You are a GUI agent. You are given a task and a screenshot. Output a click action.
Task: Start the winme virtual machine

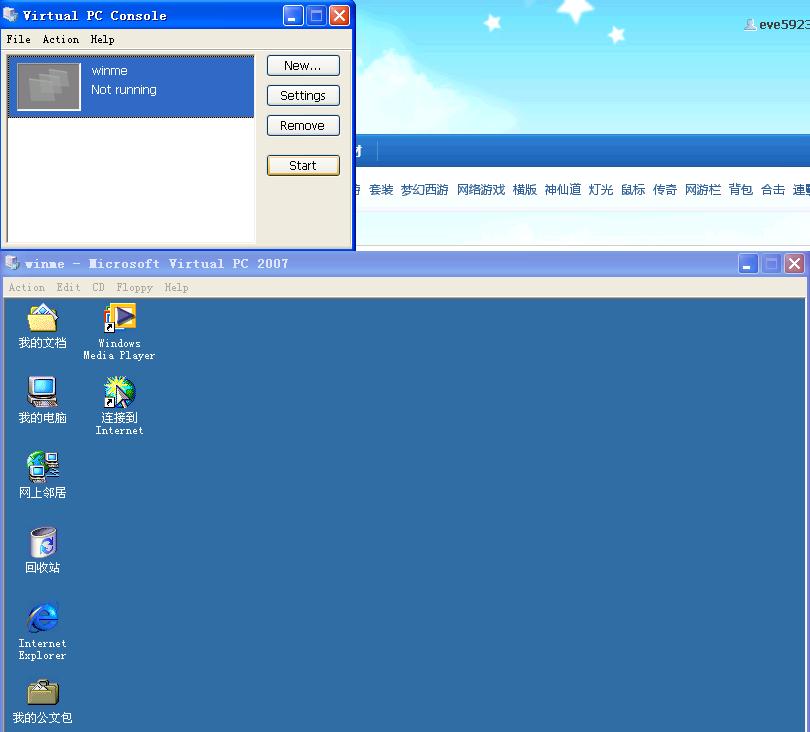point(303,165)
